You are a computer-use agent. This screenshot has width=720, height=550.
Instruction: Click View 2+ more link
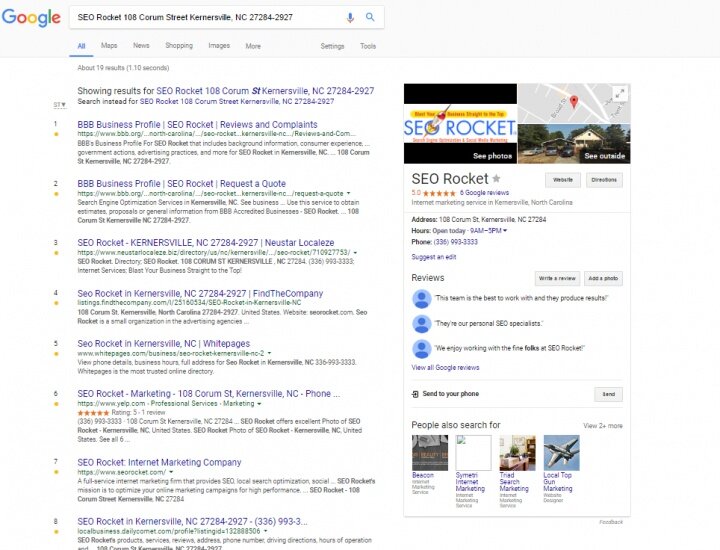pos(603,426)
